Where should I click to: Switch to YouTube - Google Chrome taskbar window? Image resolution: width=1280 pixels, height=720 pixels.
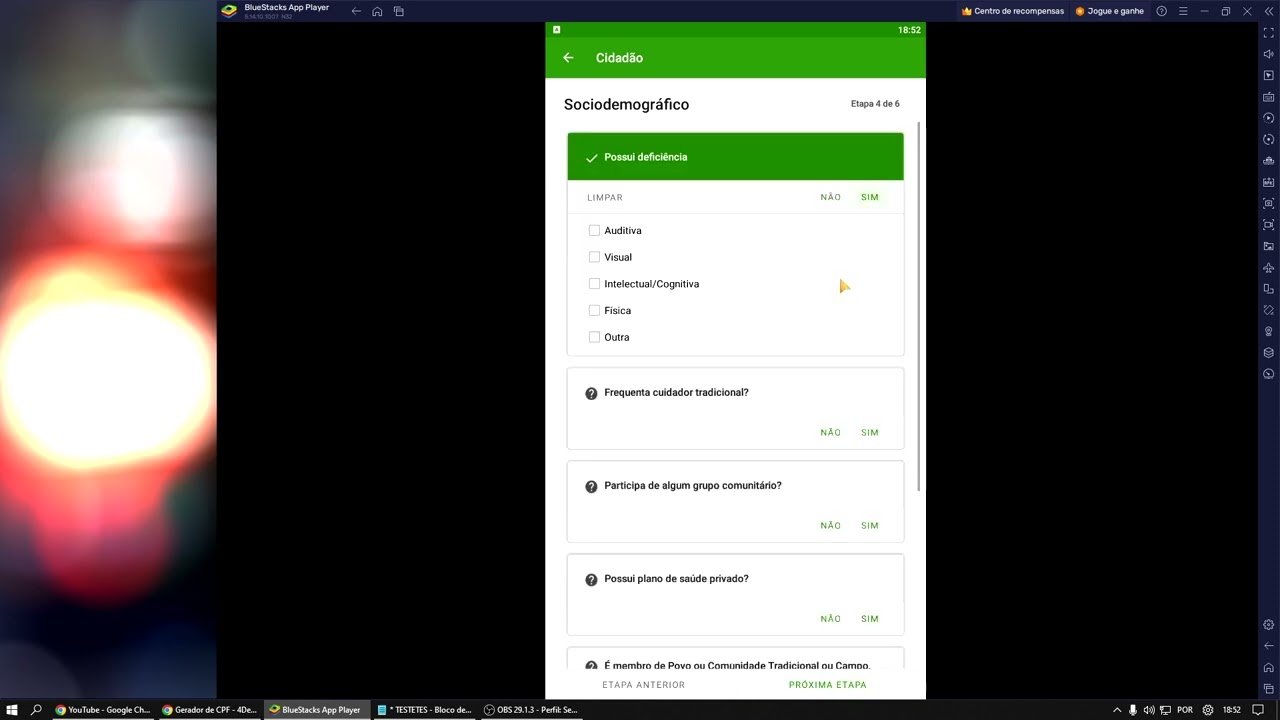(x=103, y=710)
